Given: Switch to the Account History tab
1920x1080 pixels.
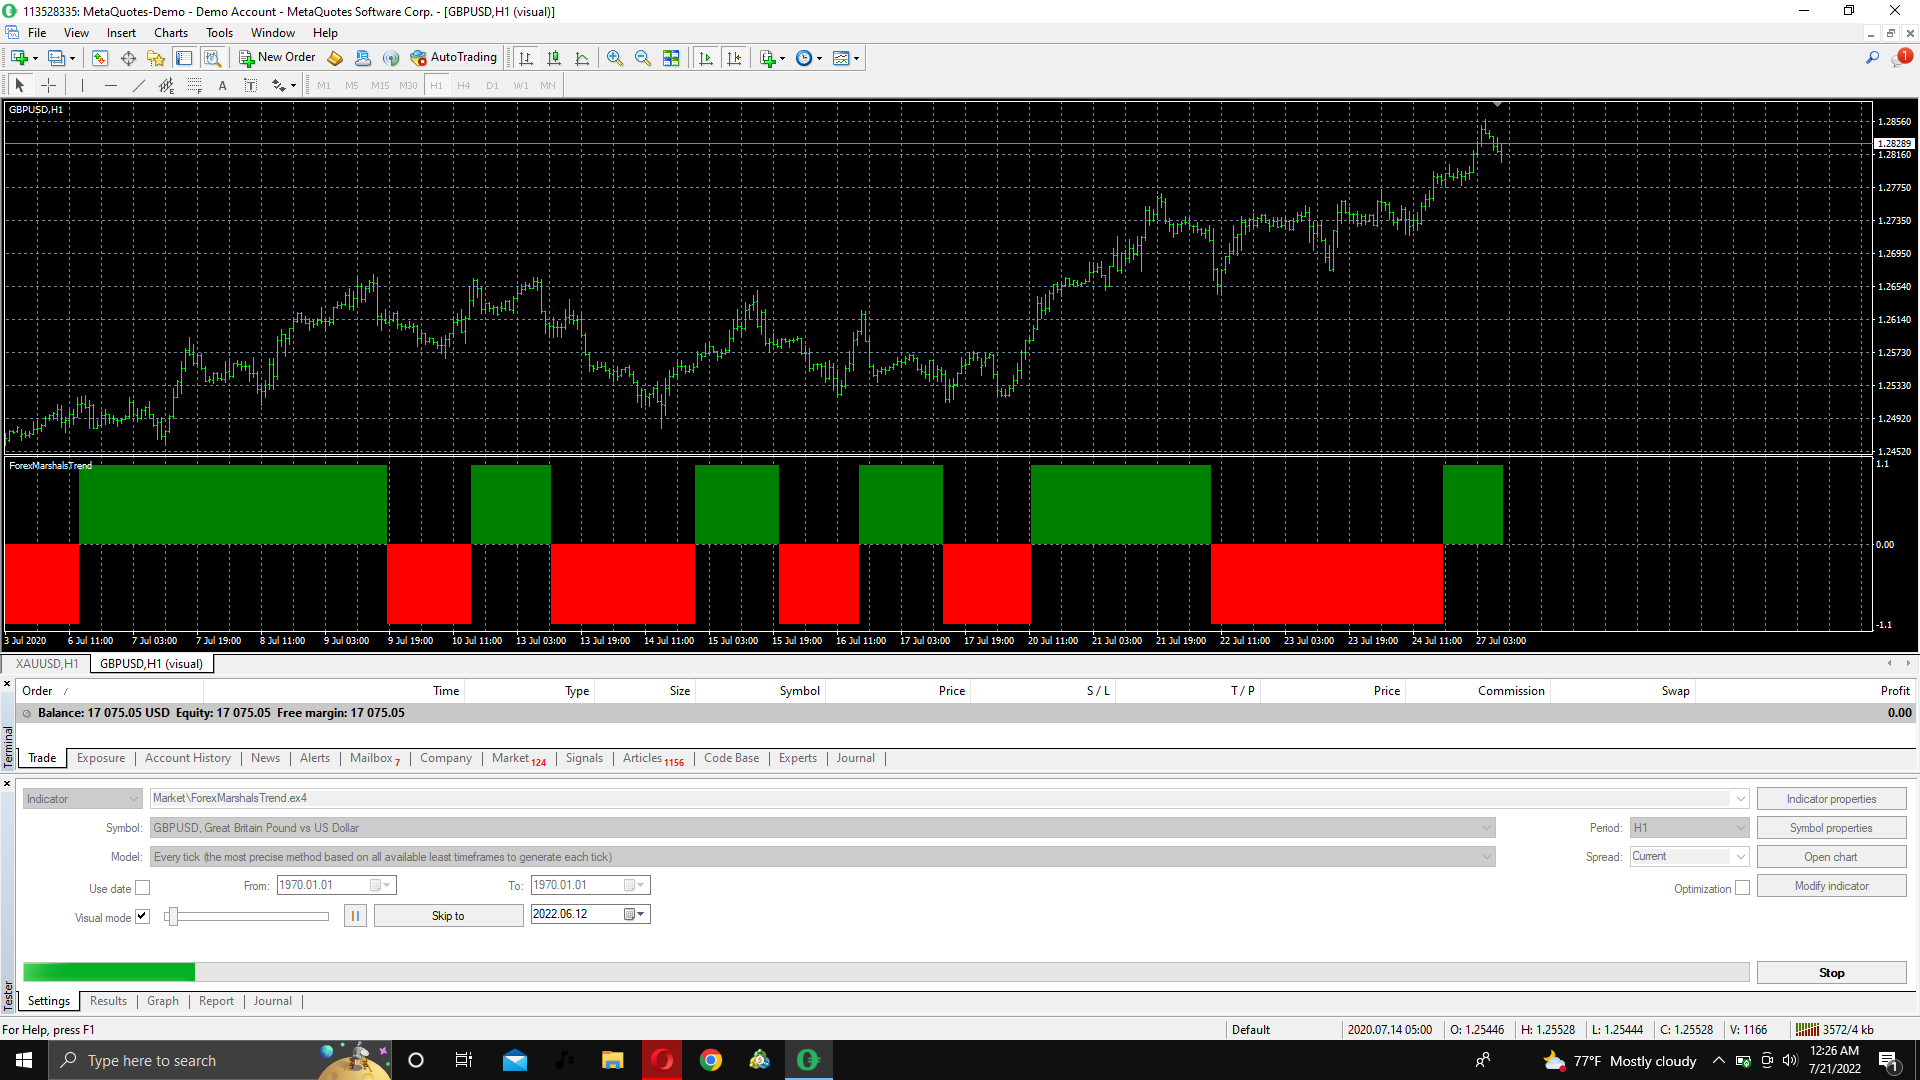Looking at the screenshot, I should [x=187, y=758].
